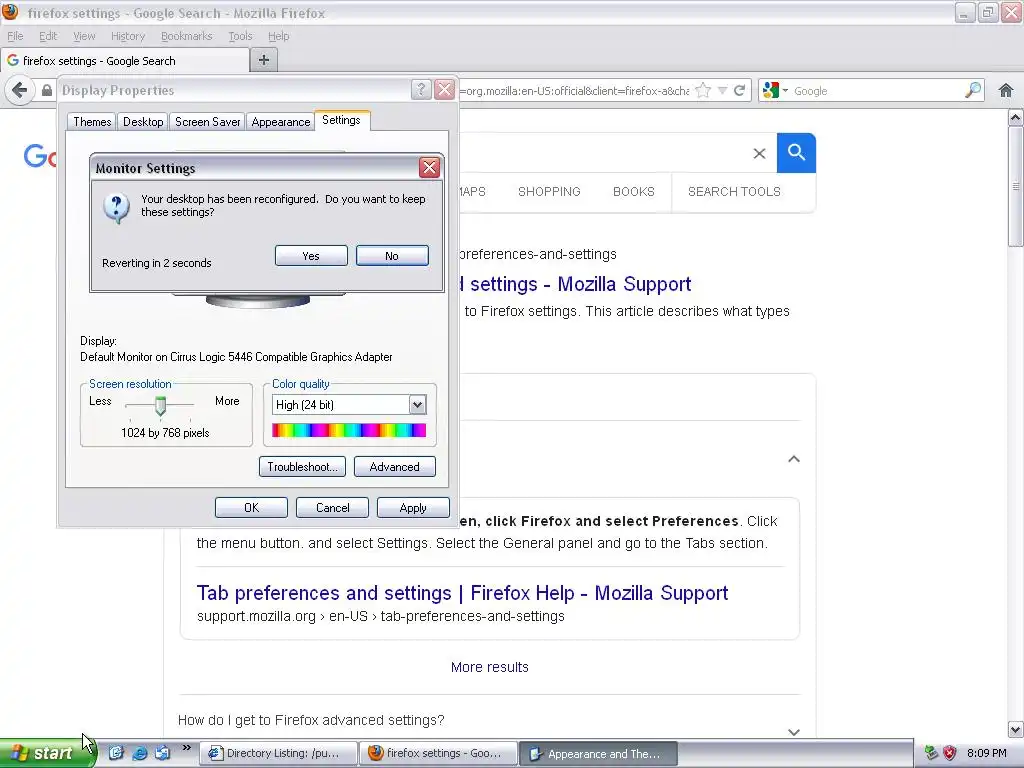Go to the Firefox home page
The image size is (1024, 768).
coord(1006,90)
